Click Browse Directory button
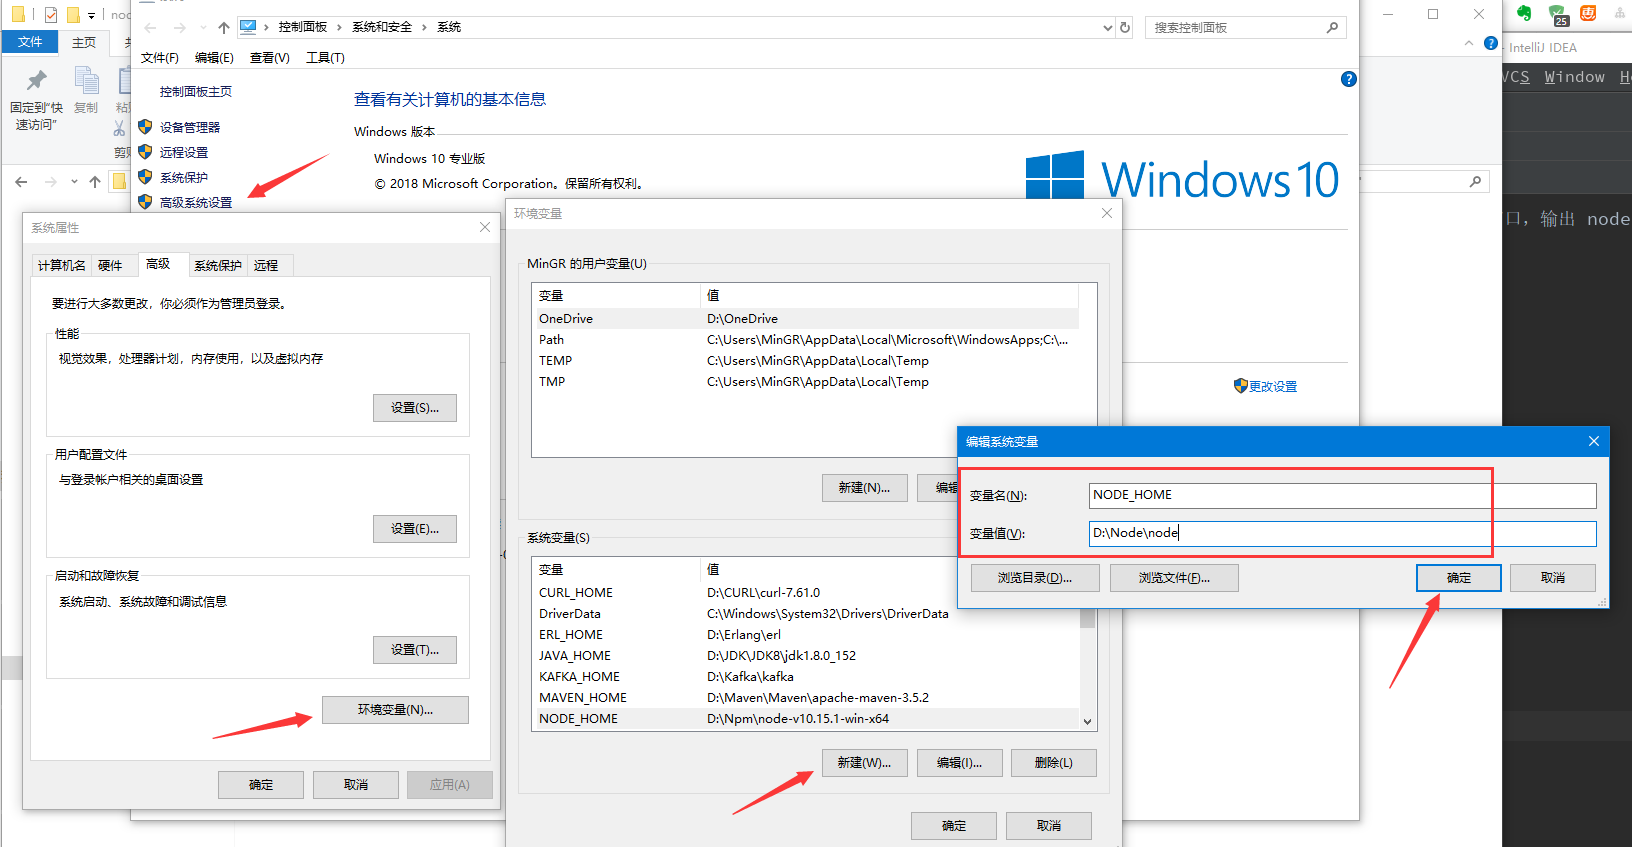Screen dimensions: 1632x847 pyautogui.click(x=1034, y=578)
